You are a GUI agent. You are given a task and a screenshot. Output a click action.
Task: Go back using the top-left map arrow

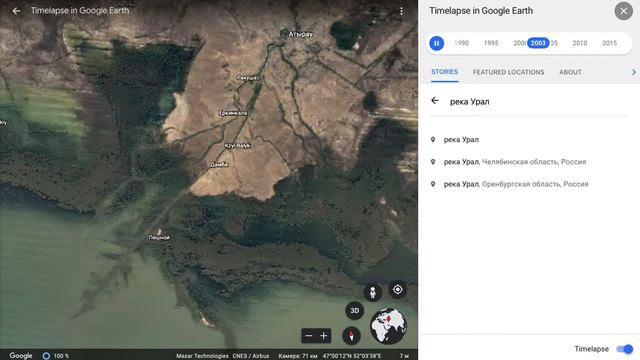coord(16,11)
